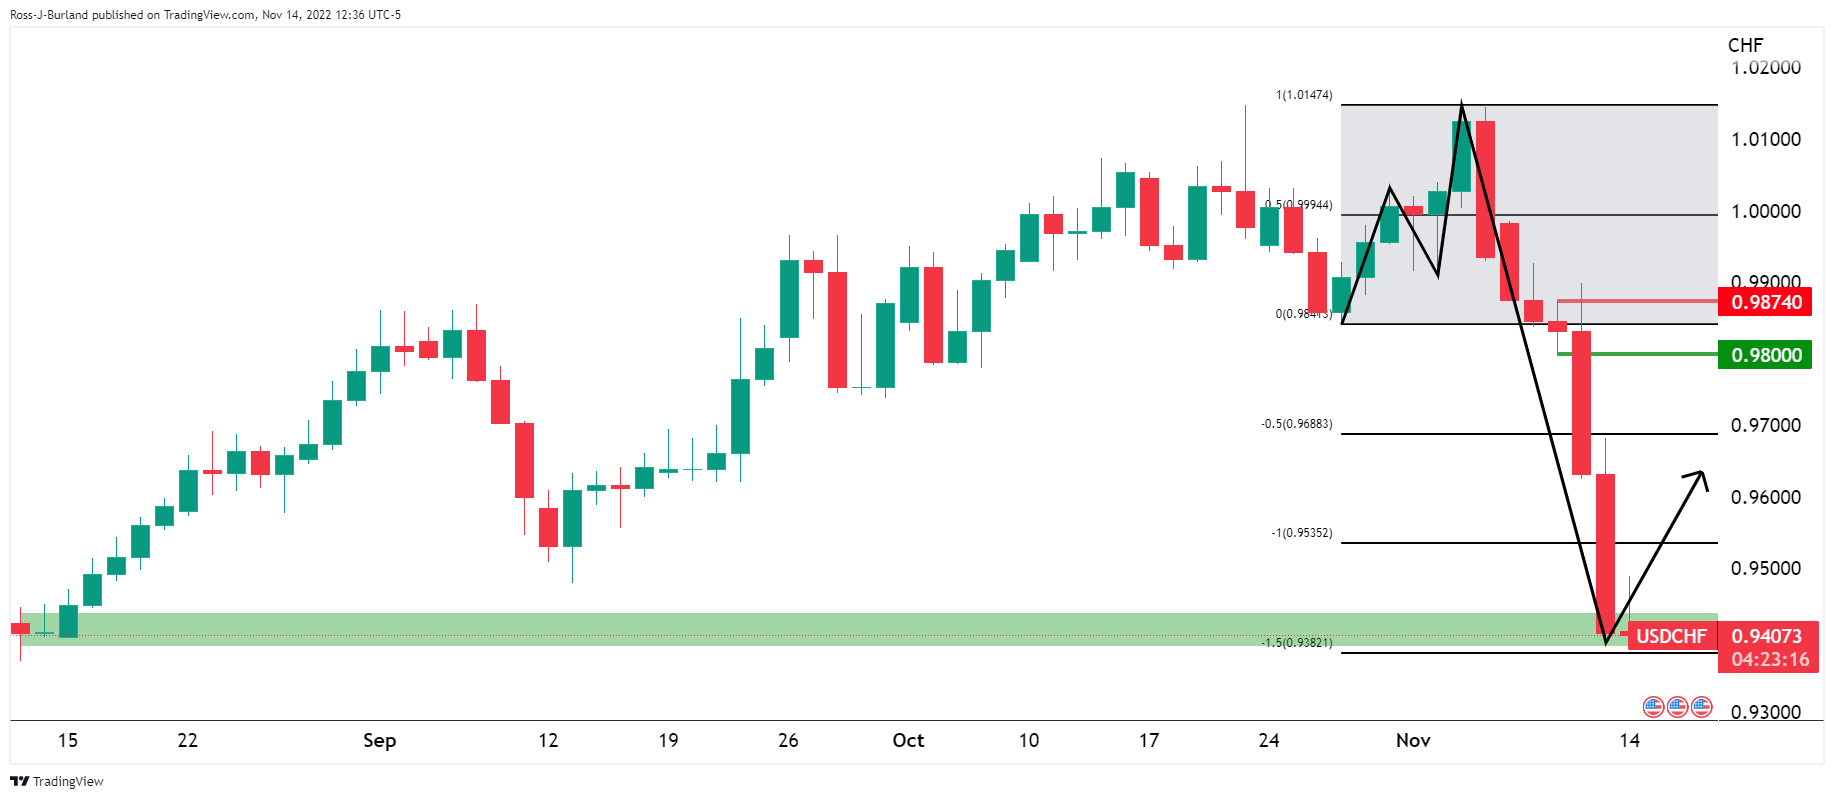Open the leftmost US flag economic event icon
Screen dimensions: 1834x799
[1653, 707]
